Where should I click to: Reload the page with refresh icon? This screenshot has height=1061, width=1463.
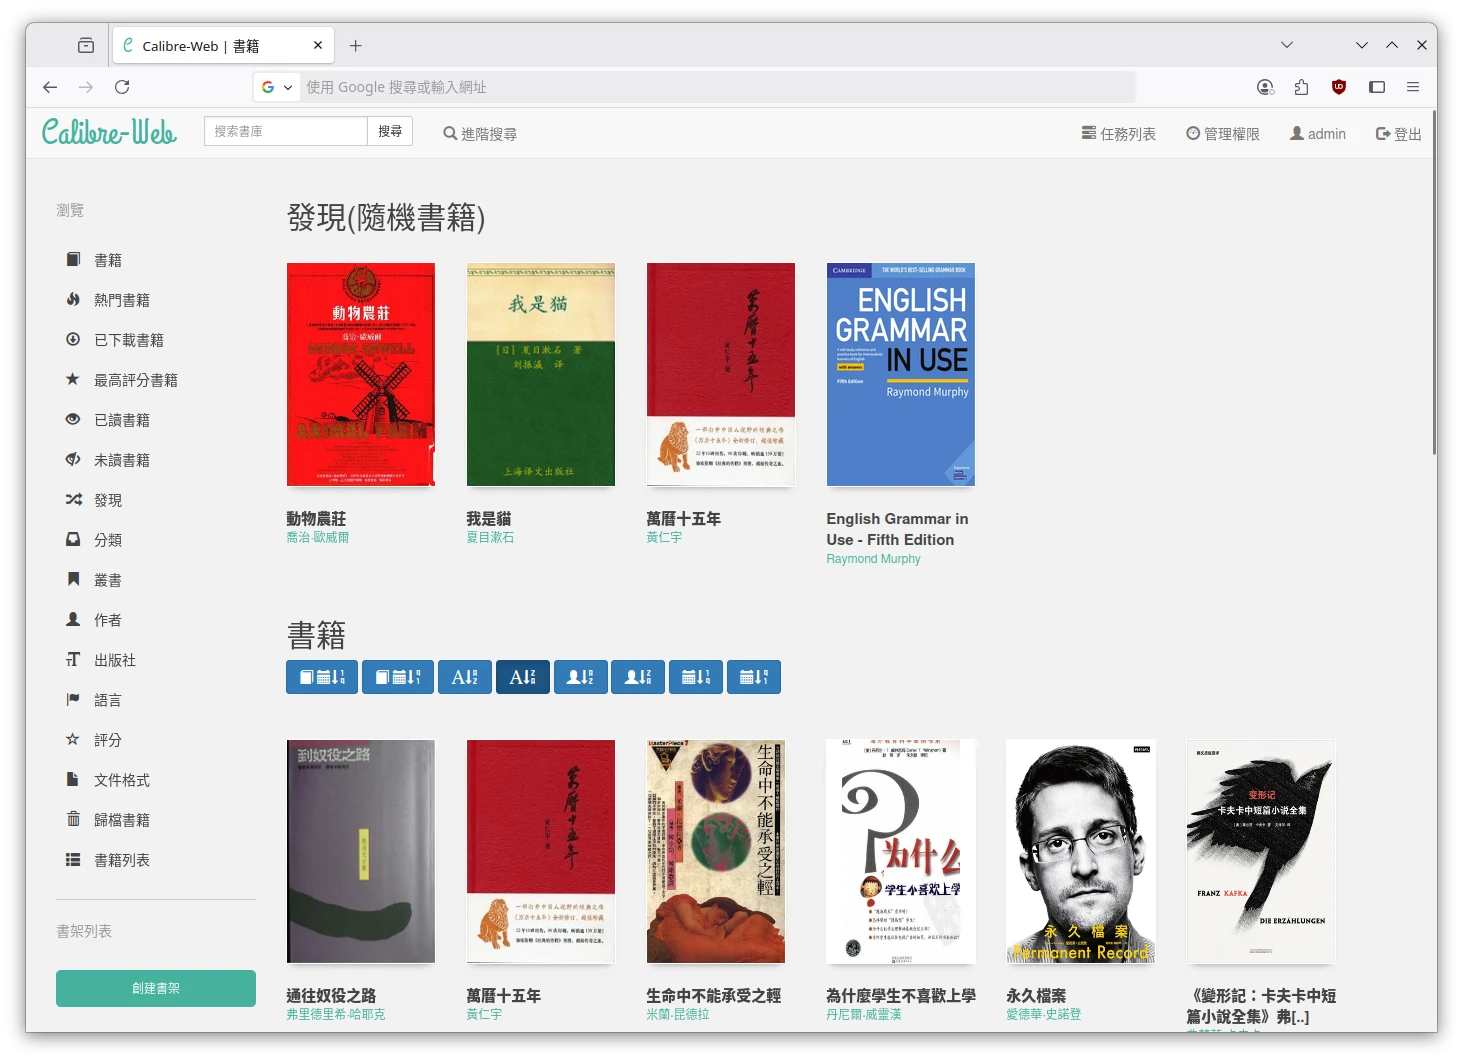tap(122, 87)
